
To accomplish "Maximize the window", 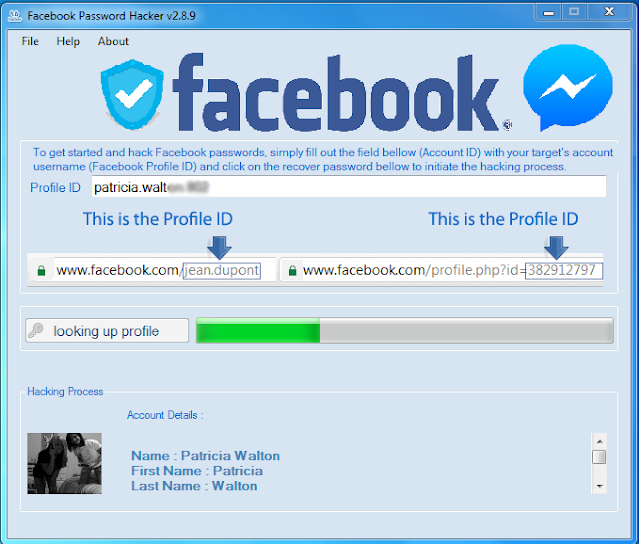I will click(x=574, y=12).
